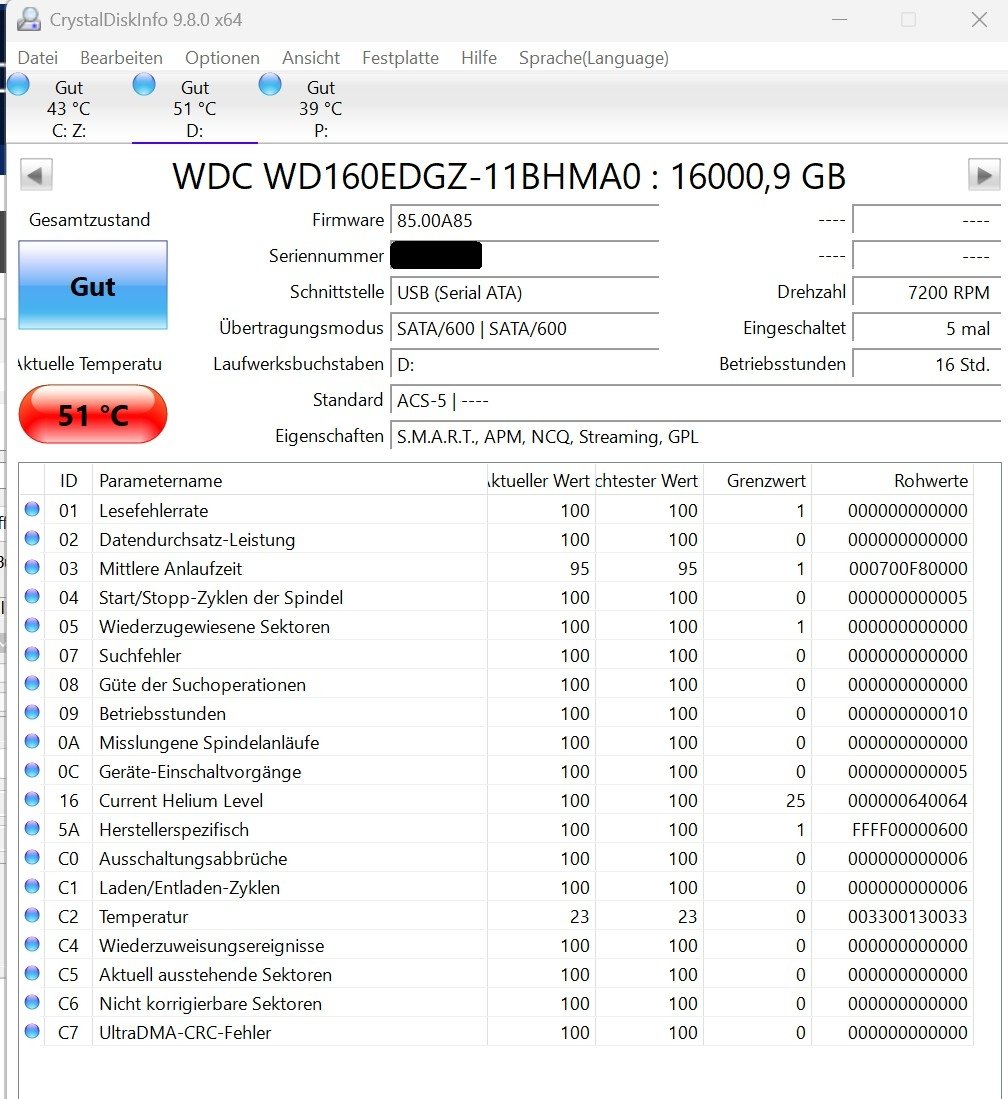Image resolution: width=1008 pixels, height=1099 pixels.
Task: Click status orb of row 09 Betriebsstunden
Action: coord(32,712)
